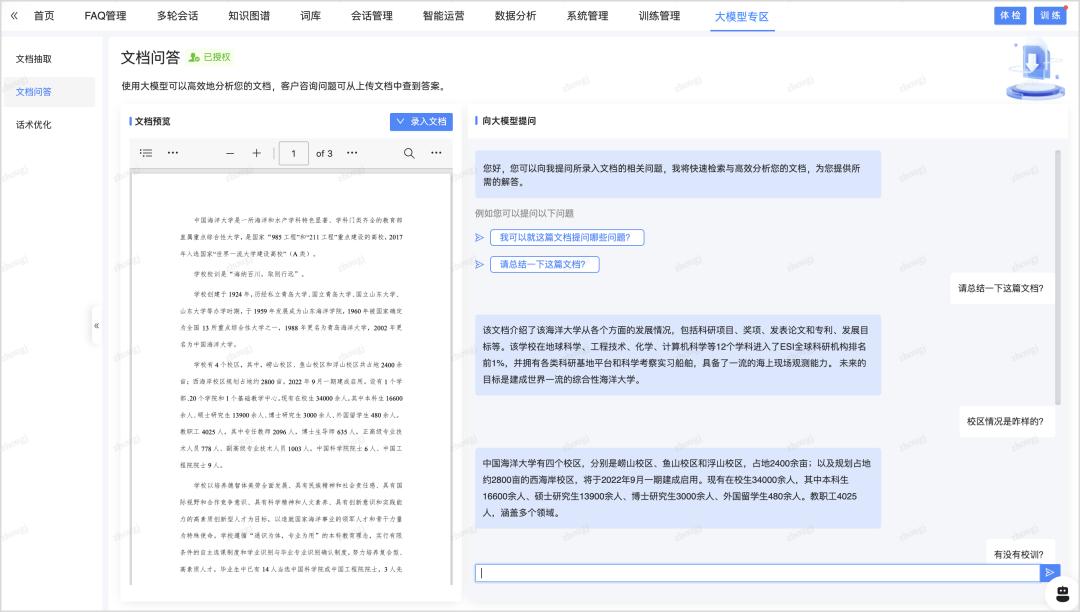Zoom in the document with plus icon
Viewport: 1080px width, 612px height.
pos(256,153)
